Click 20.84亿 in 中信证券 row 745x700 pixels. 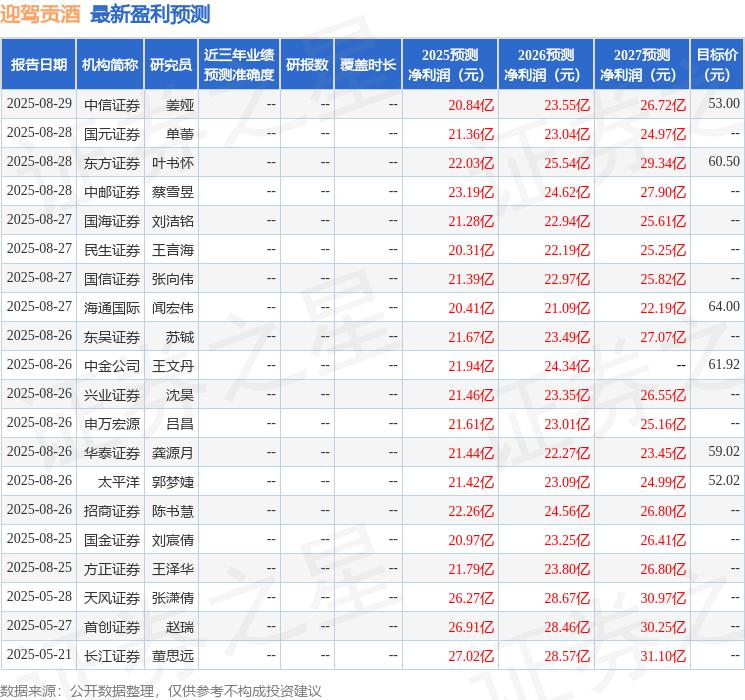point(471,105)
